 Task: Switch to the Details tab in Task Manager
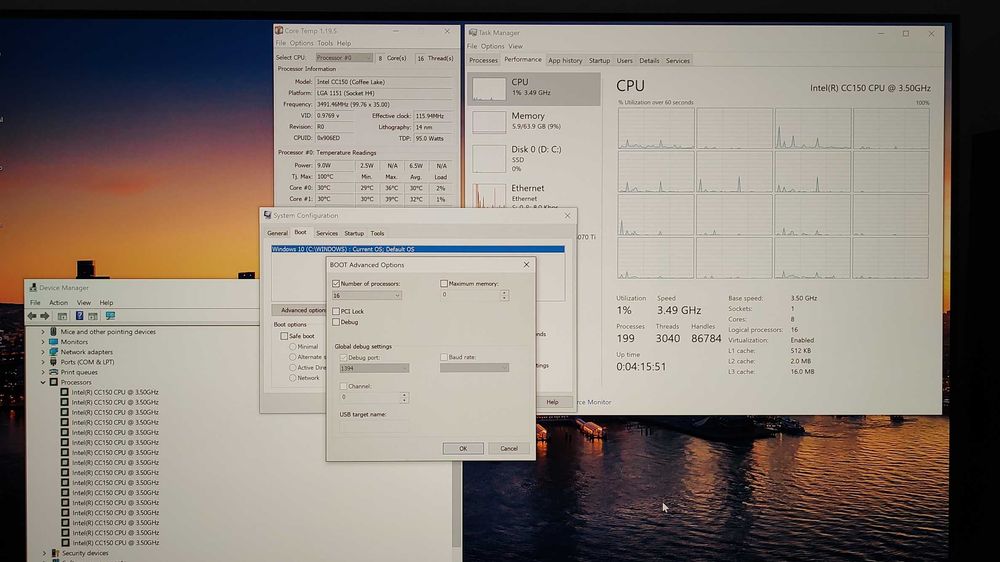[x=649, y=61]
